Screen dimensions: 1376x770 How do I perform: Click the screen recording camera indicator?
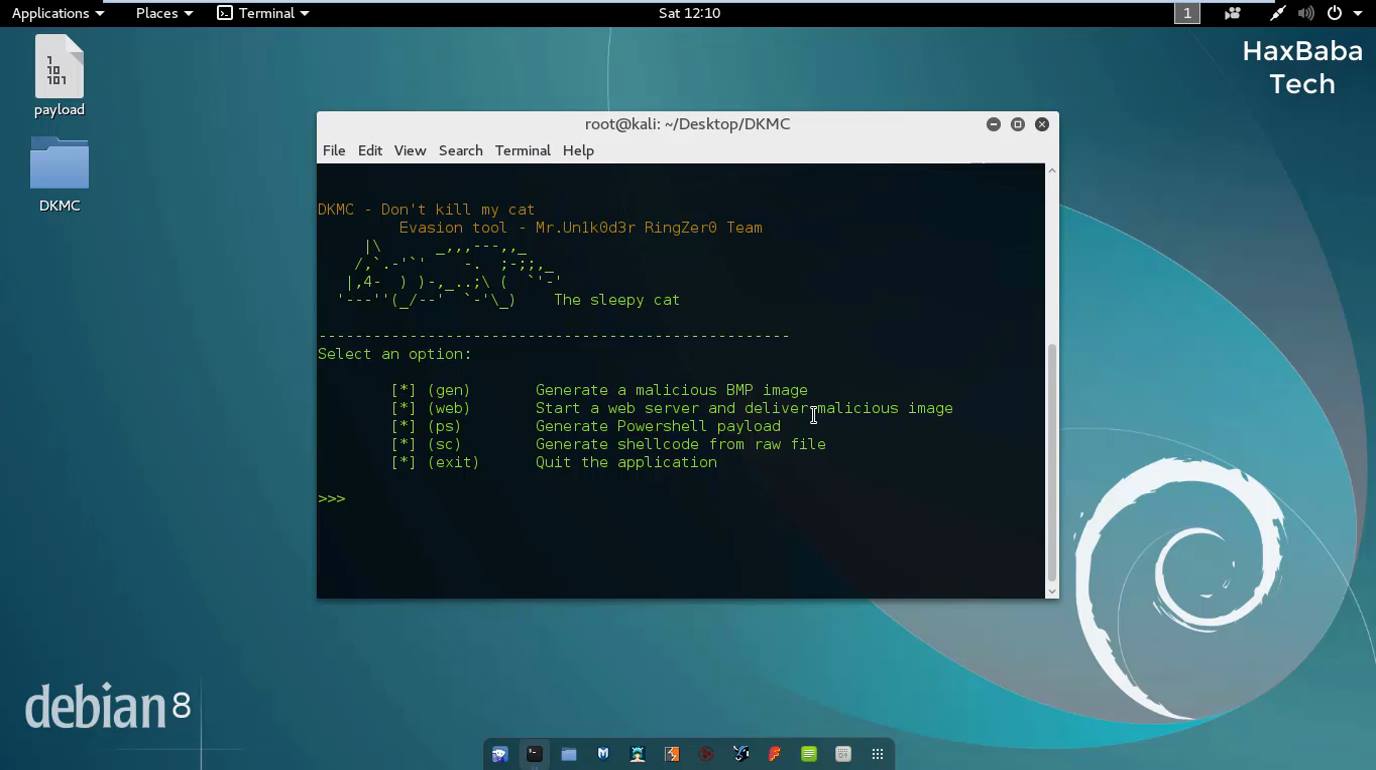[1232, 13]
